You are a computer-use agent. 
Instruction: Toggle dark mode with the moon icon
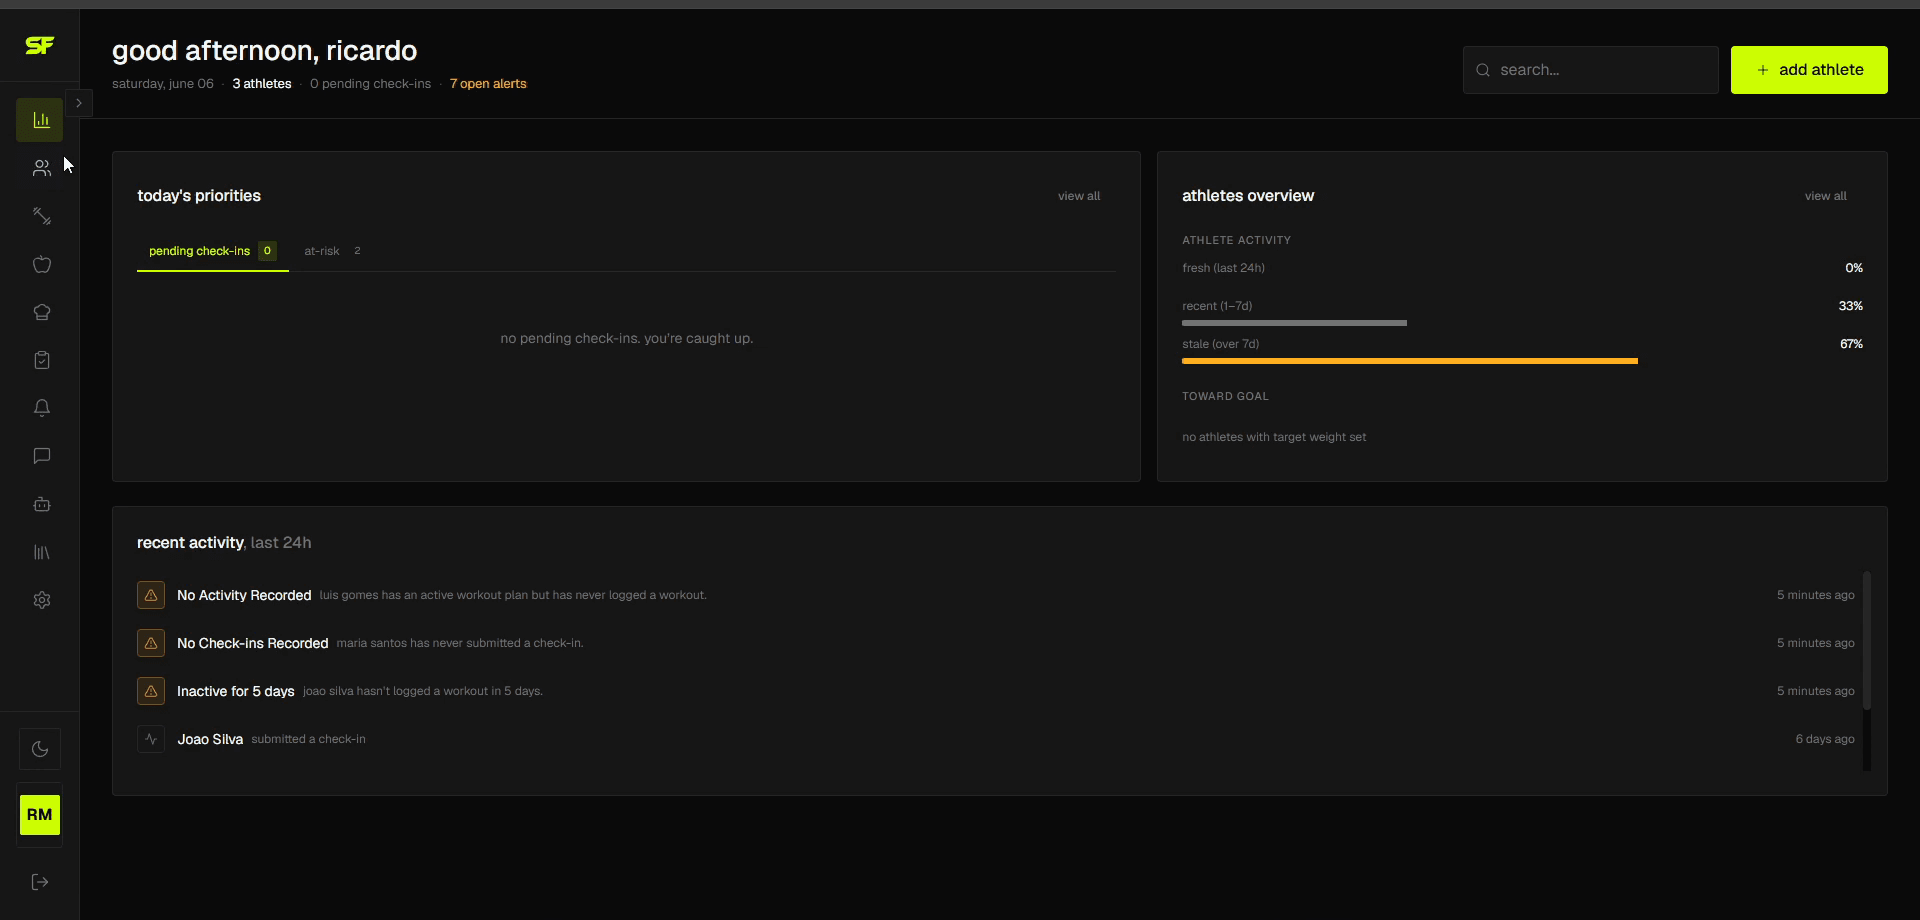click(40, 749)
